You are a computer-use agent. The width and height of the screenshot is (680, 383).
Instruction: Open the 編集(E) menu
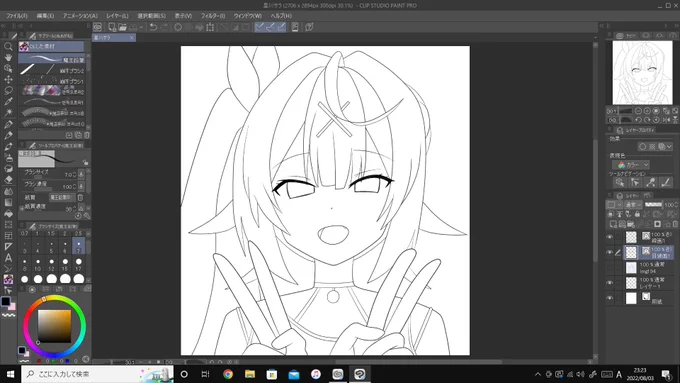click(x=45, y=16)
